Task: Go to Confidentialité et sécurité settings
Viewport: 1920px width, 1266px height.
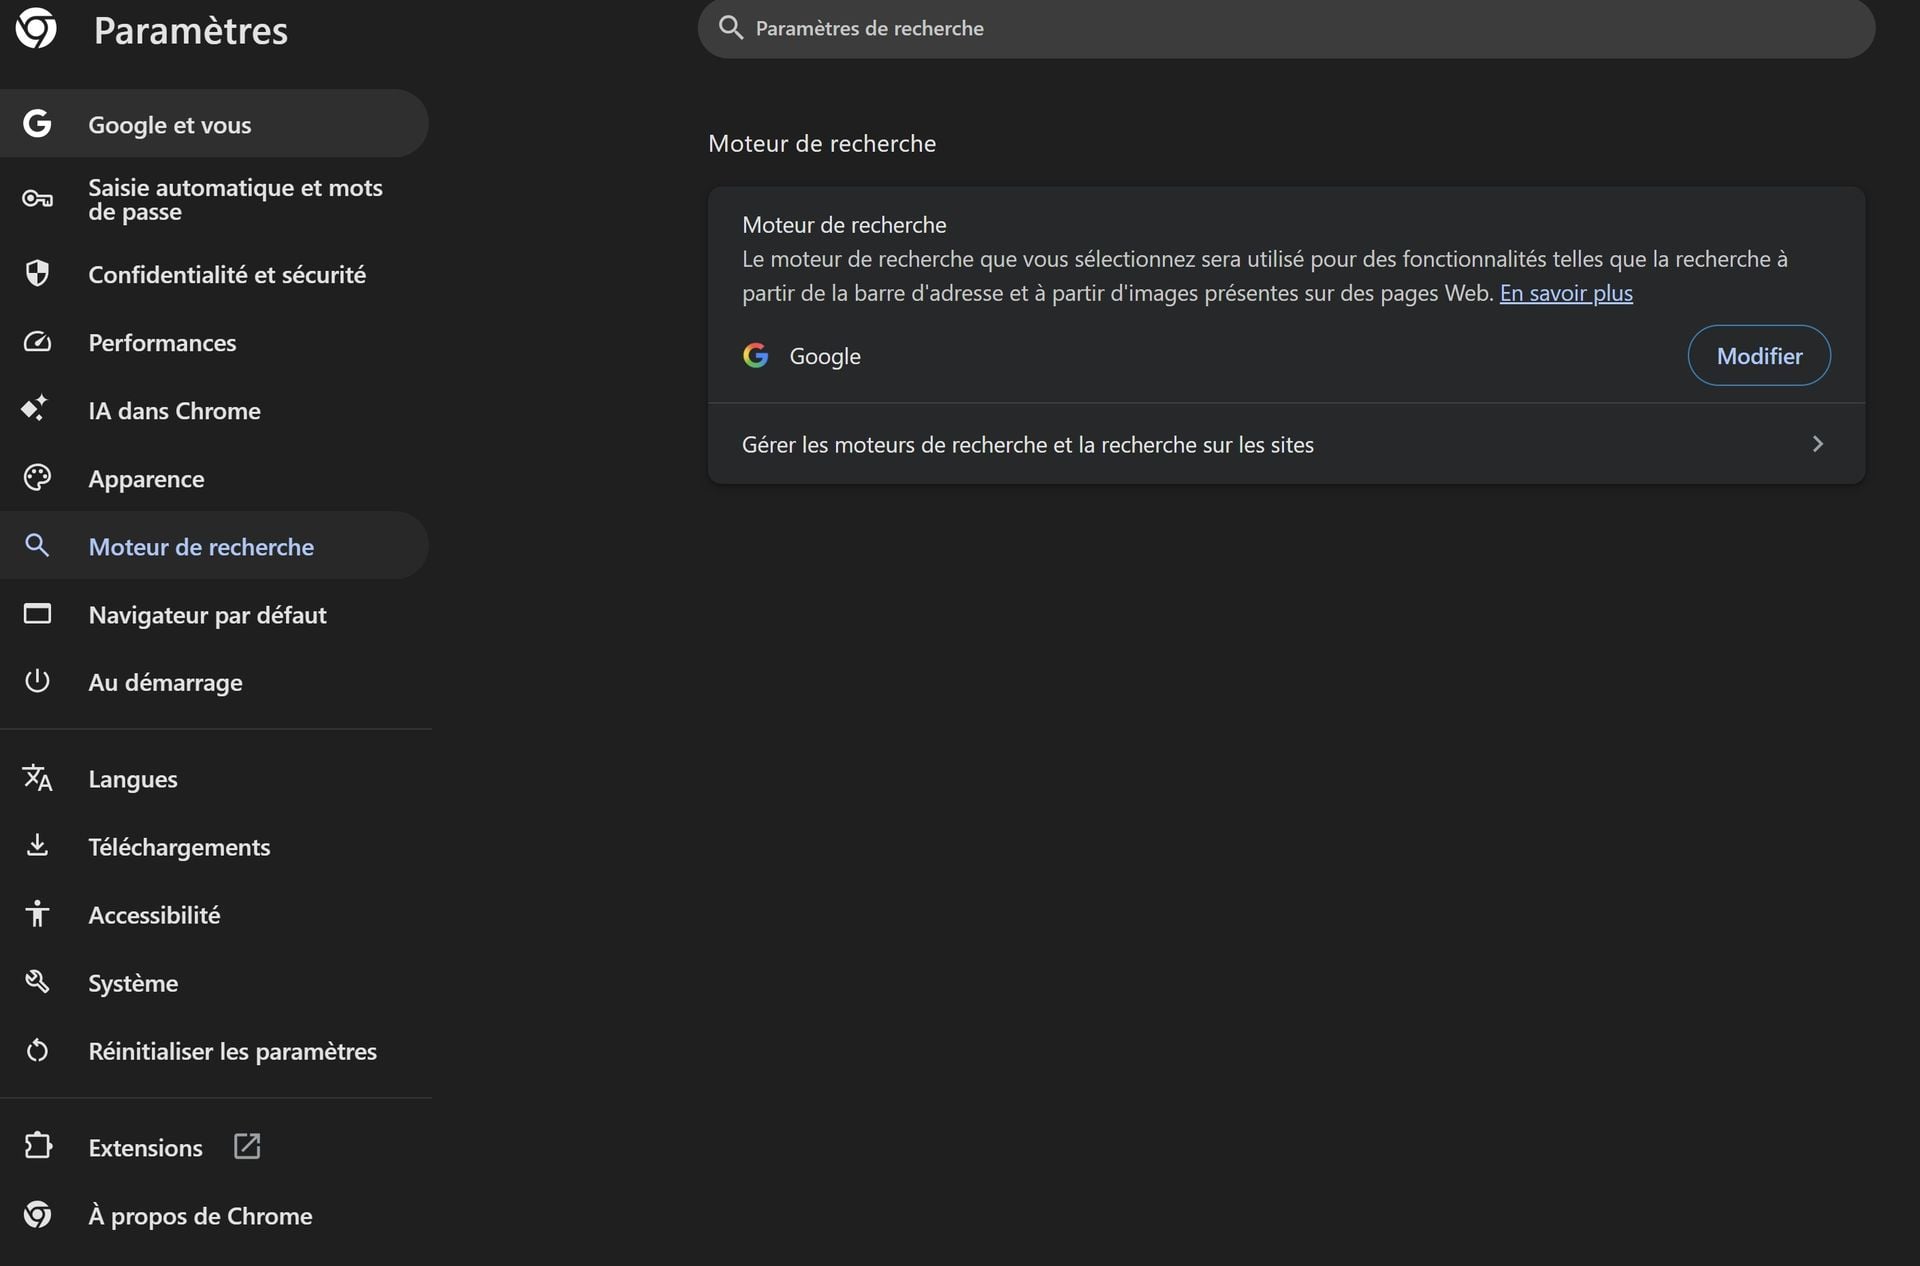Action: click(214, 274)
